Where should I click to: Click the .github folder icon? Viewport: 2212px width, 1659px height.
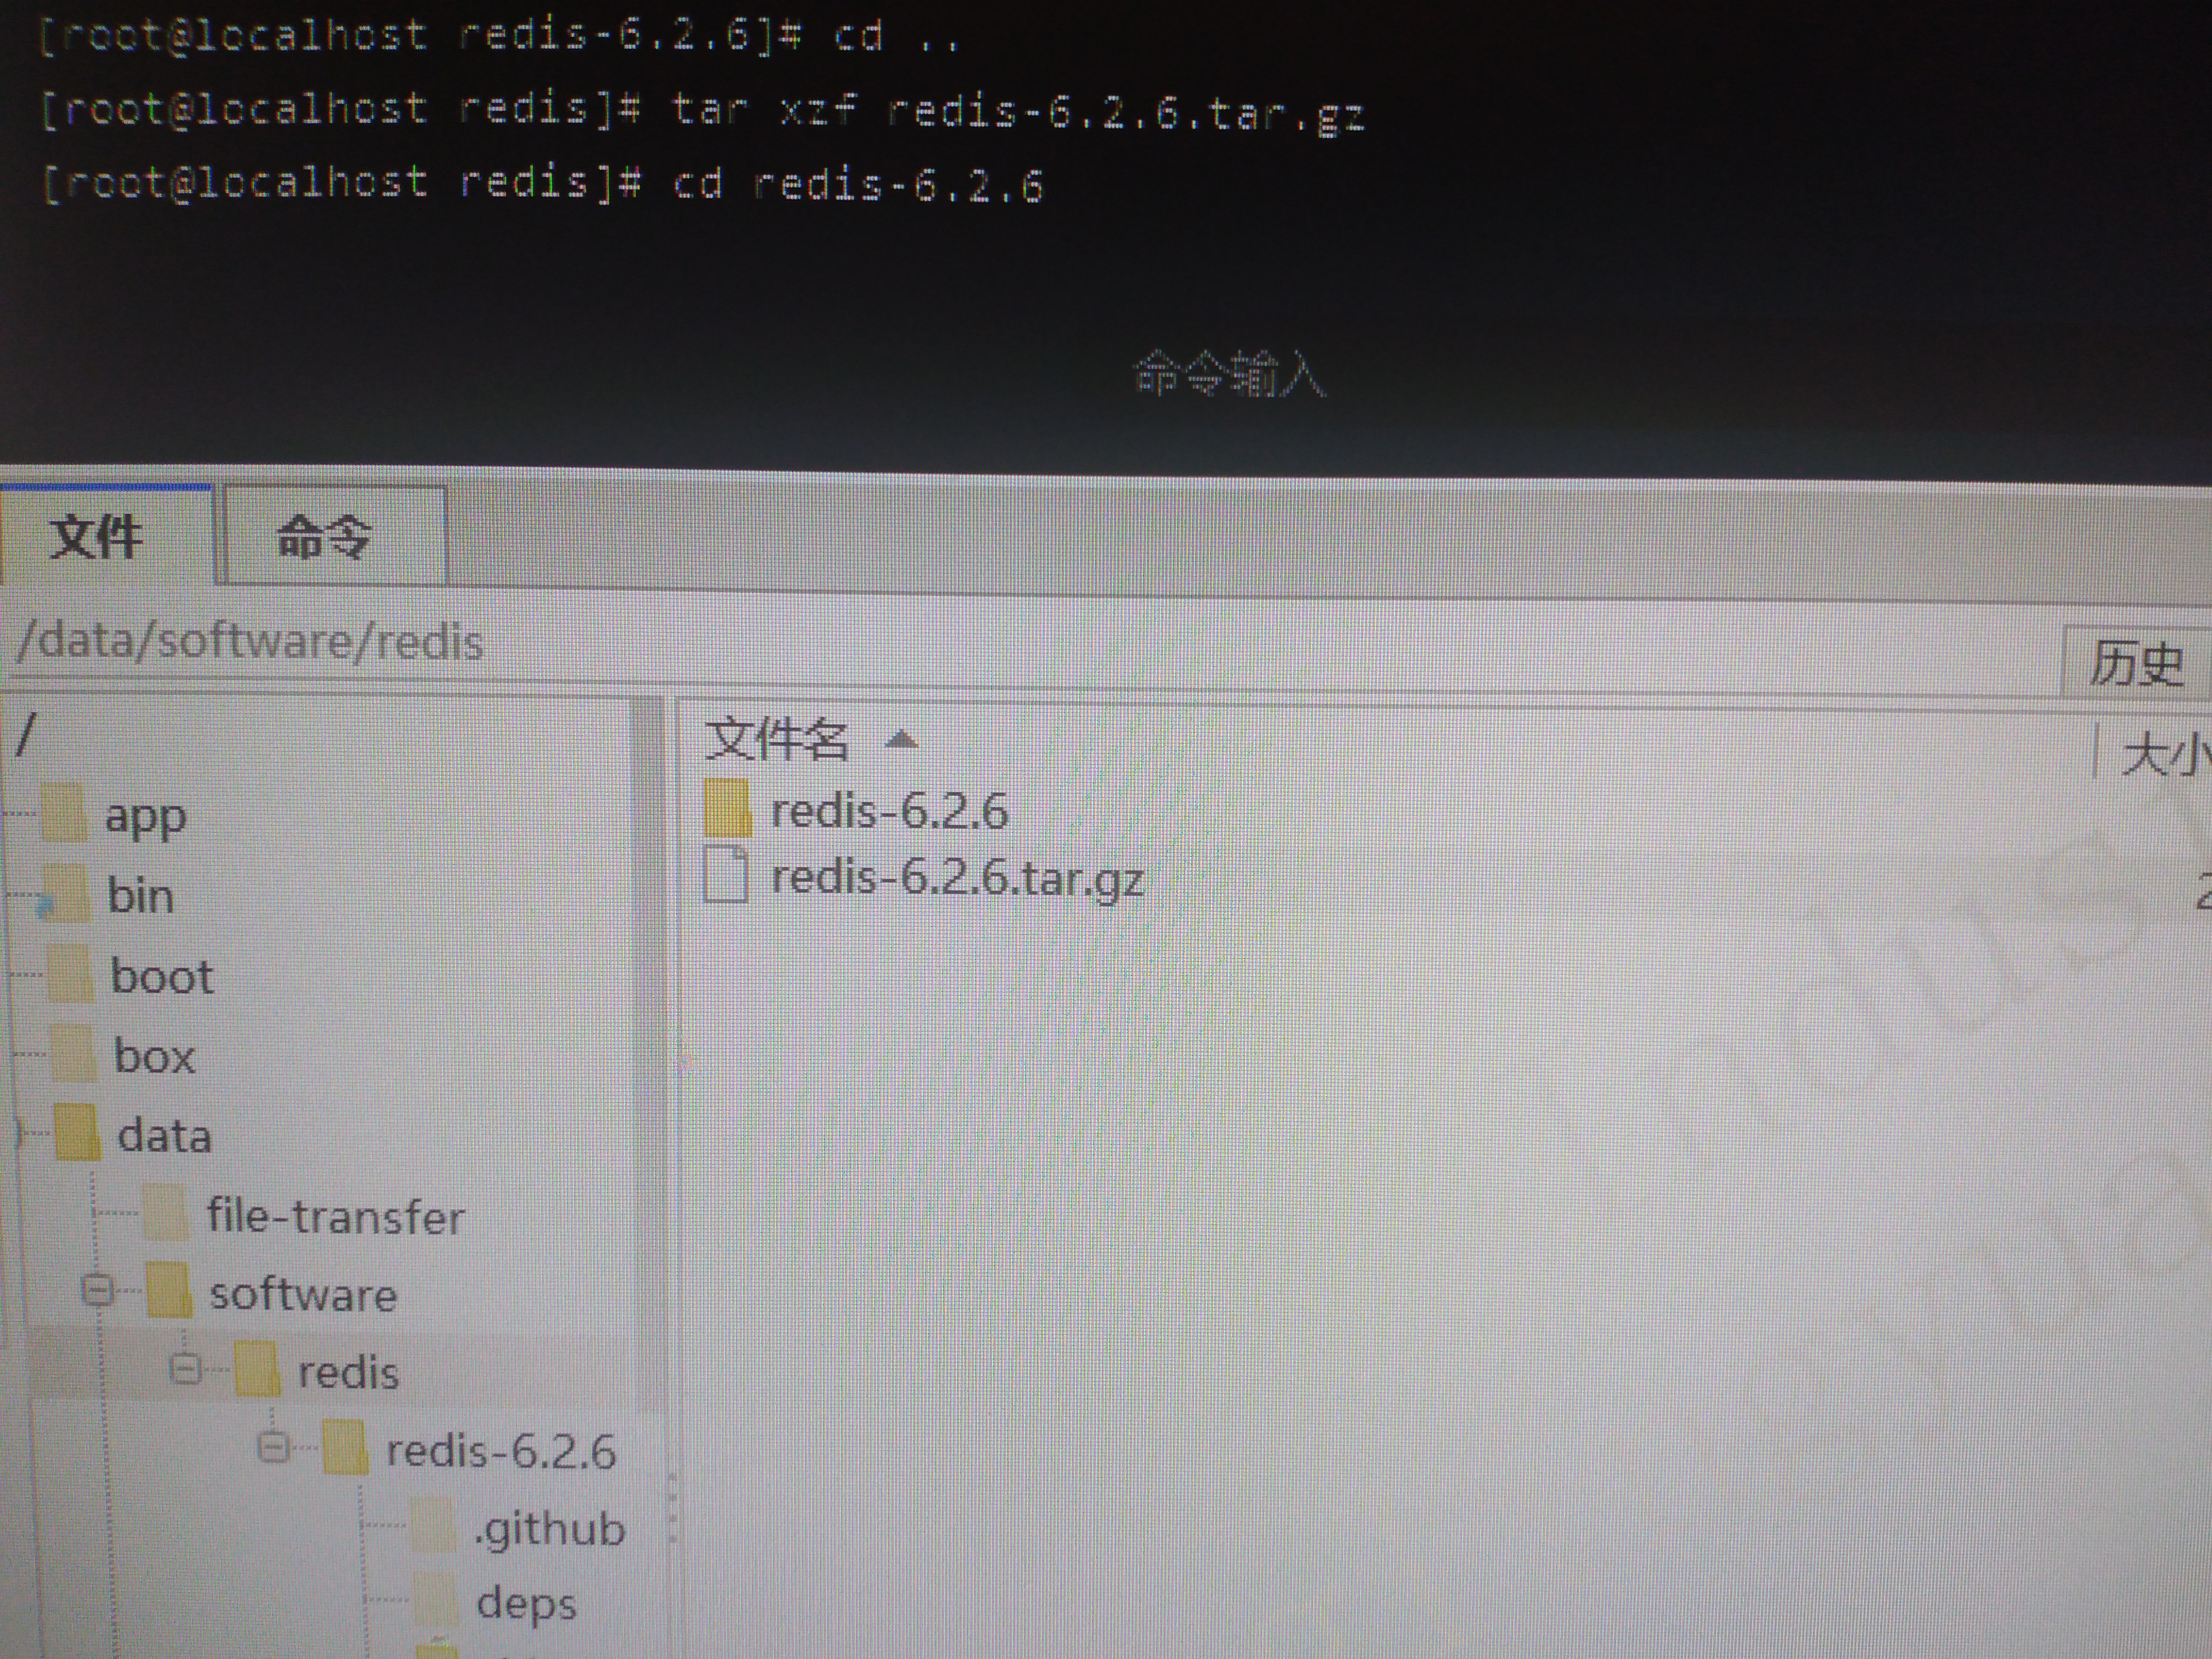coord(434,1526)
